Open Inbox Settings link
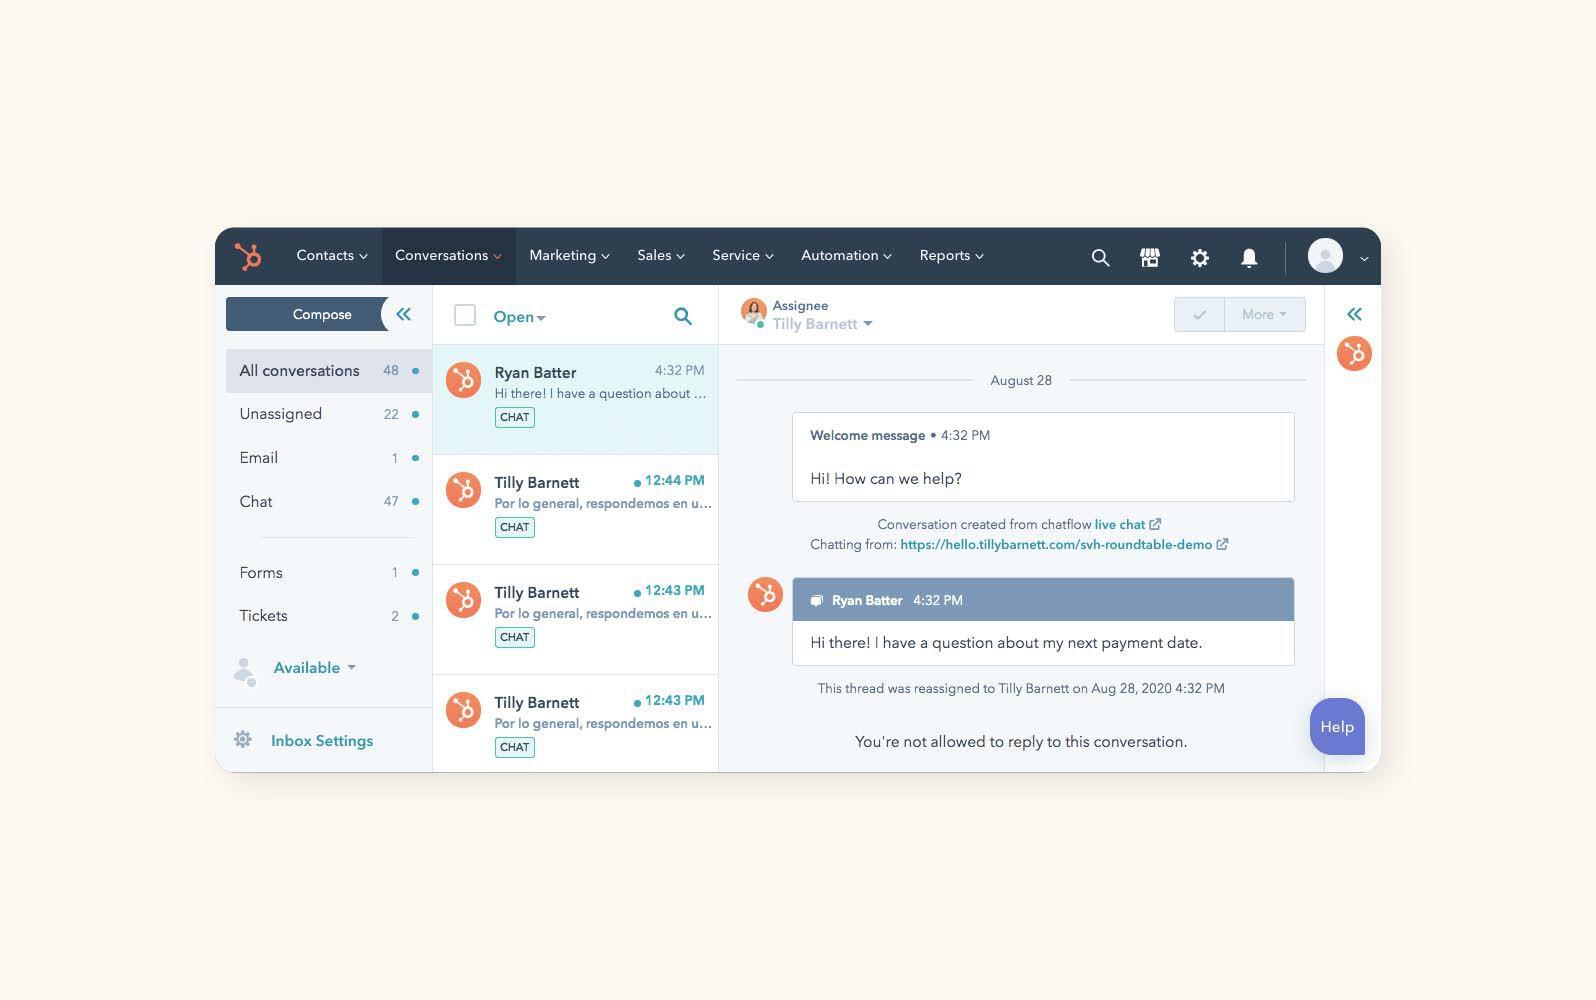This screenshot has height=1000, width=1596. point(322,741)
